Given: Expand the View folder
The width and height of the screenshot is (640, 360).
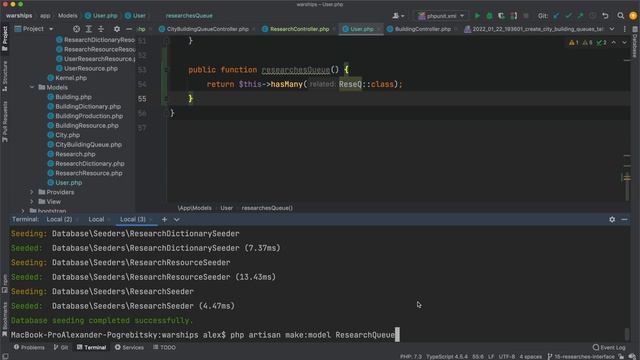Looking at the screenshot, I should (x=32, y=202).
